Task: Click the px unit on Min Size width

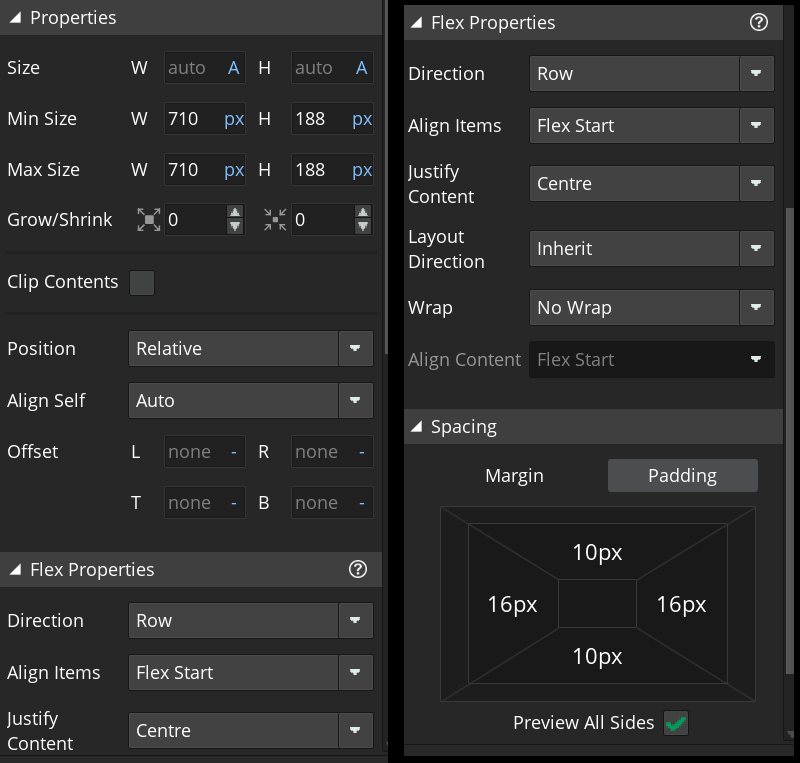Action: coord(234,118)
